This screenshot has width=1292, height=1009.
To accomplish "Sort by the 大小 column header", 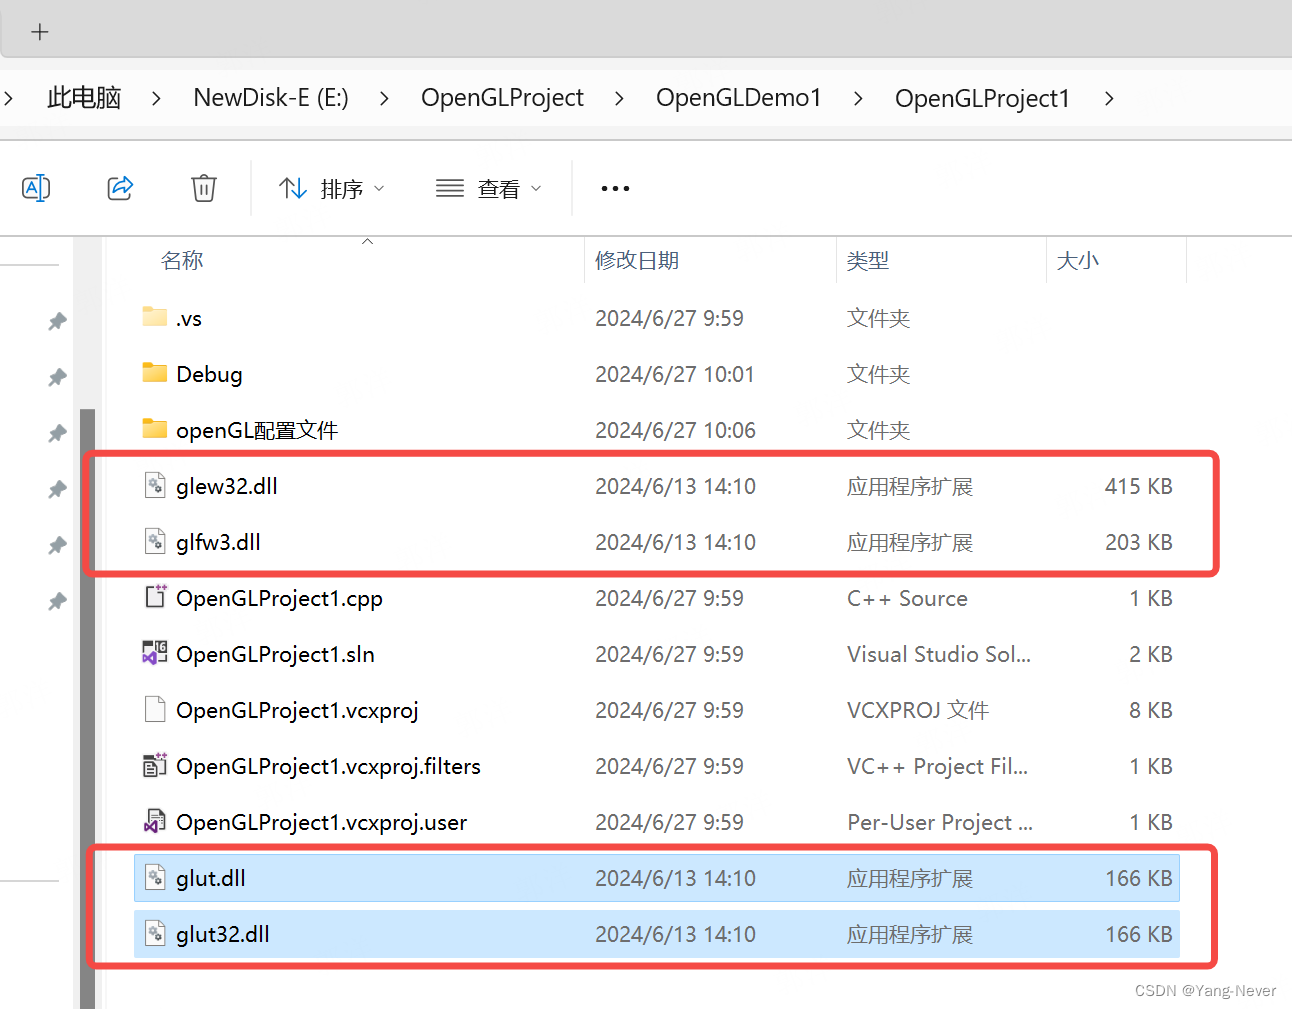I will click(x=1078, y=261).
